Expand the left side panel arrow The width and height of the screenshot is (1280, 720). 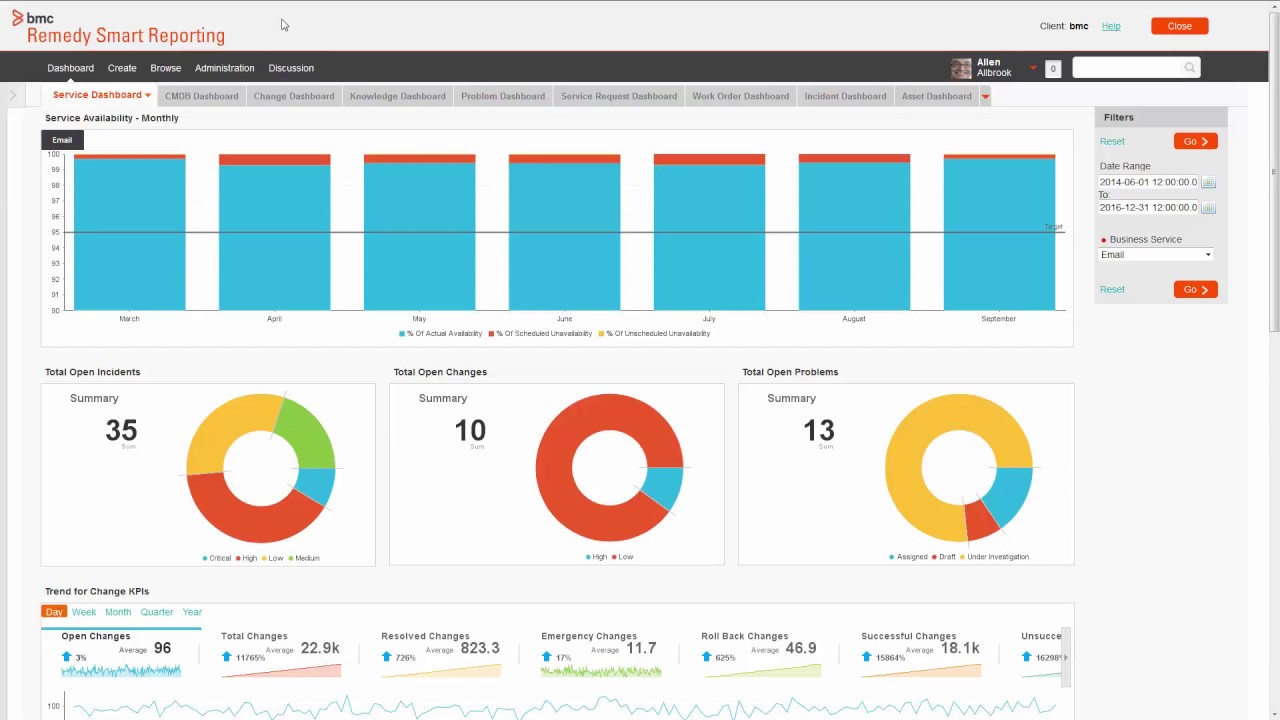tap(13, 96)
